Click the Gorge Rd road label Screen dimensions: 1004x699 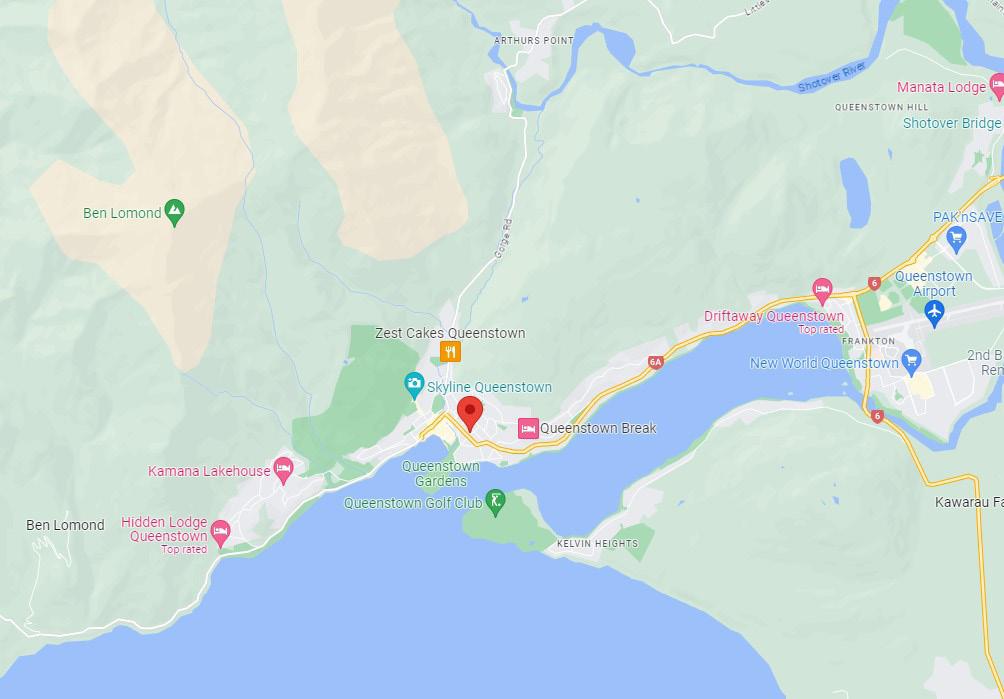[x=504, y=239]
